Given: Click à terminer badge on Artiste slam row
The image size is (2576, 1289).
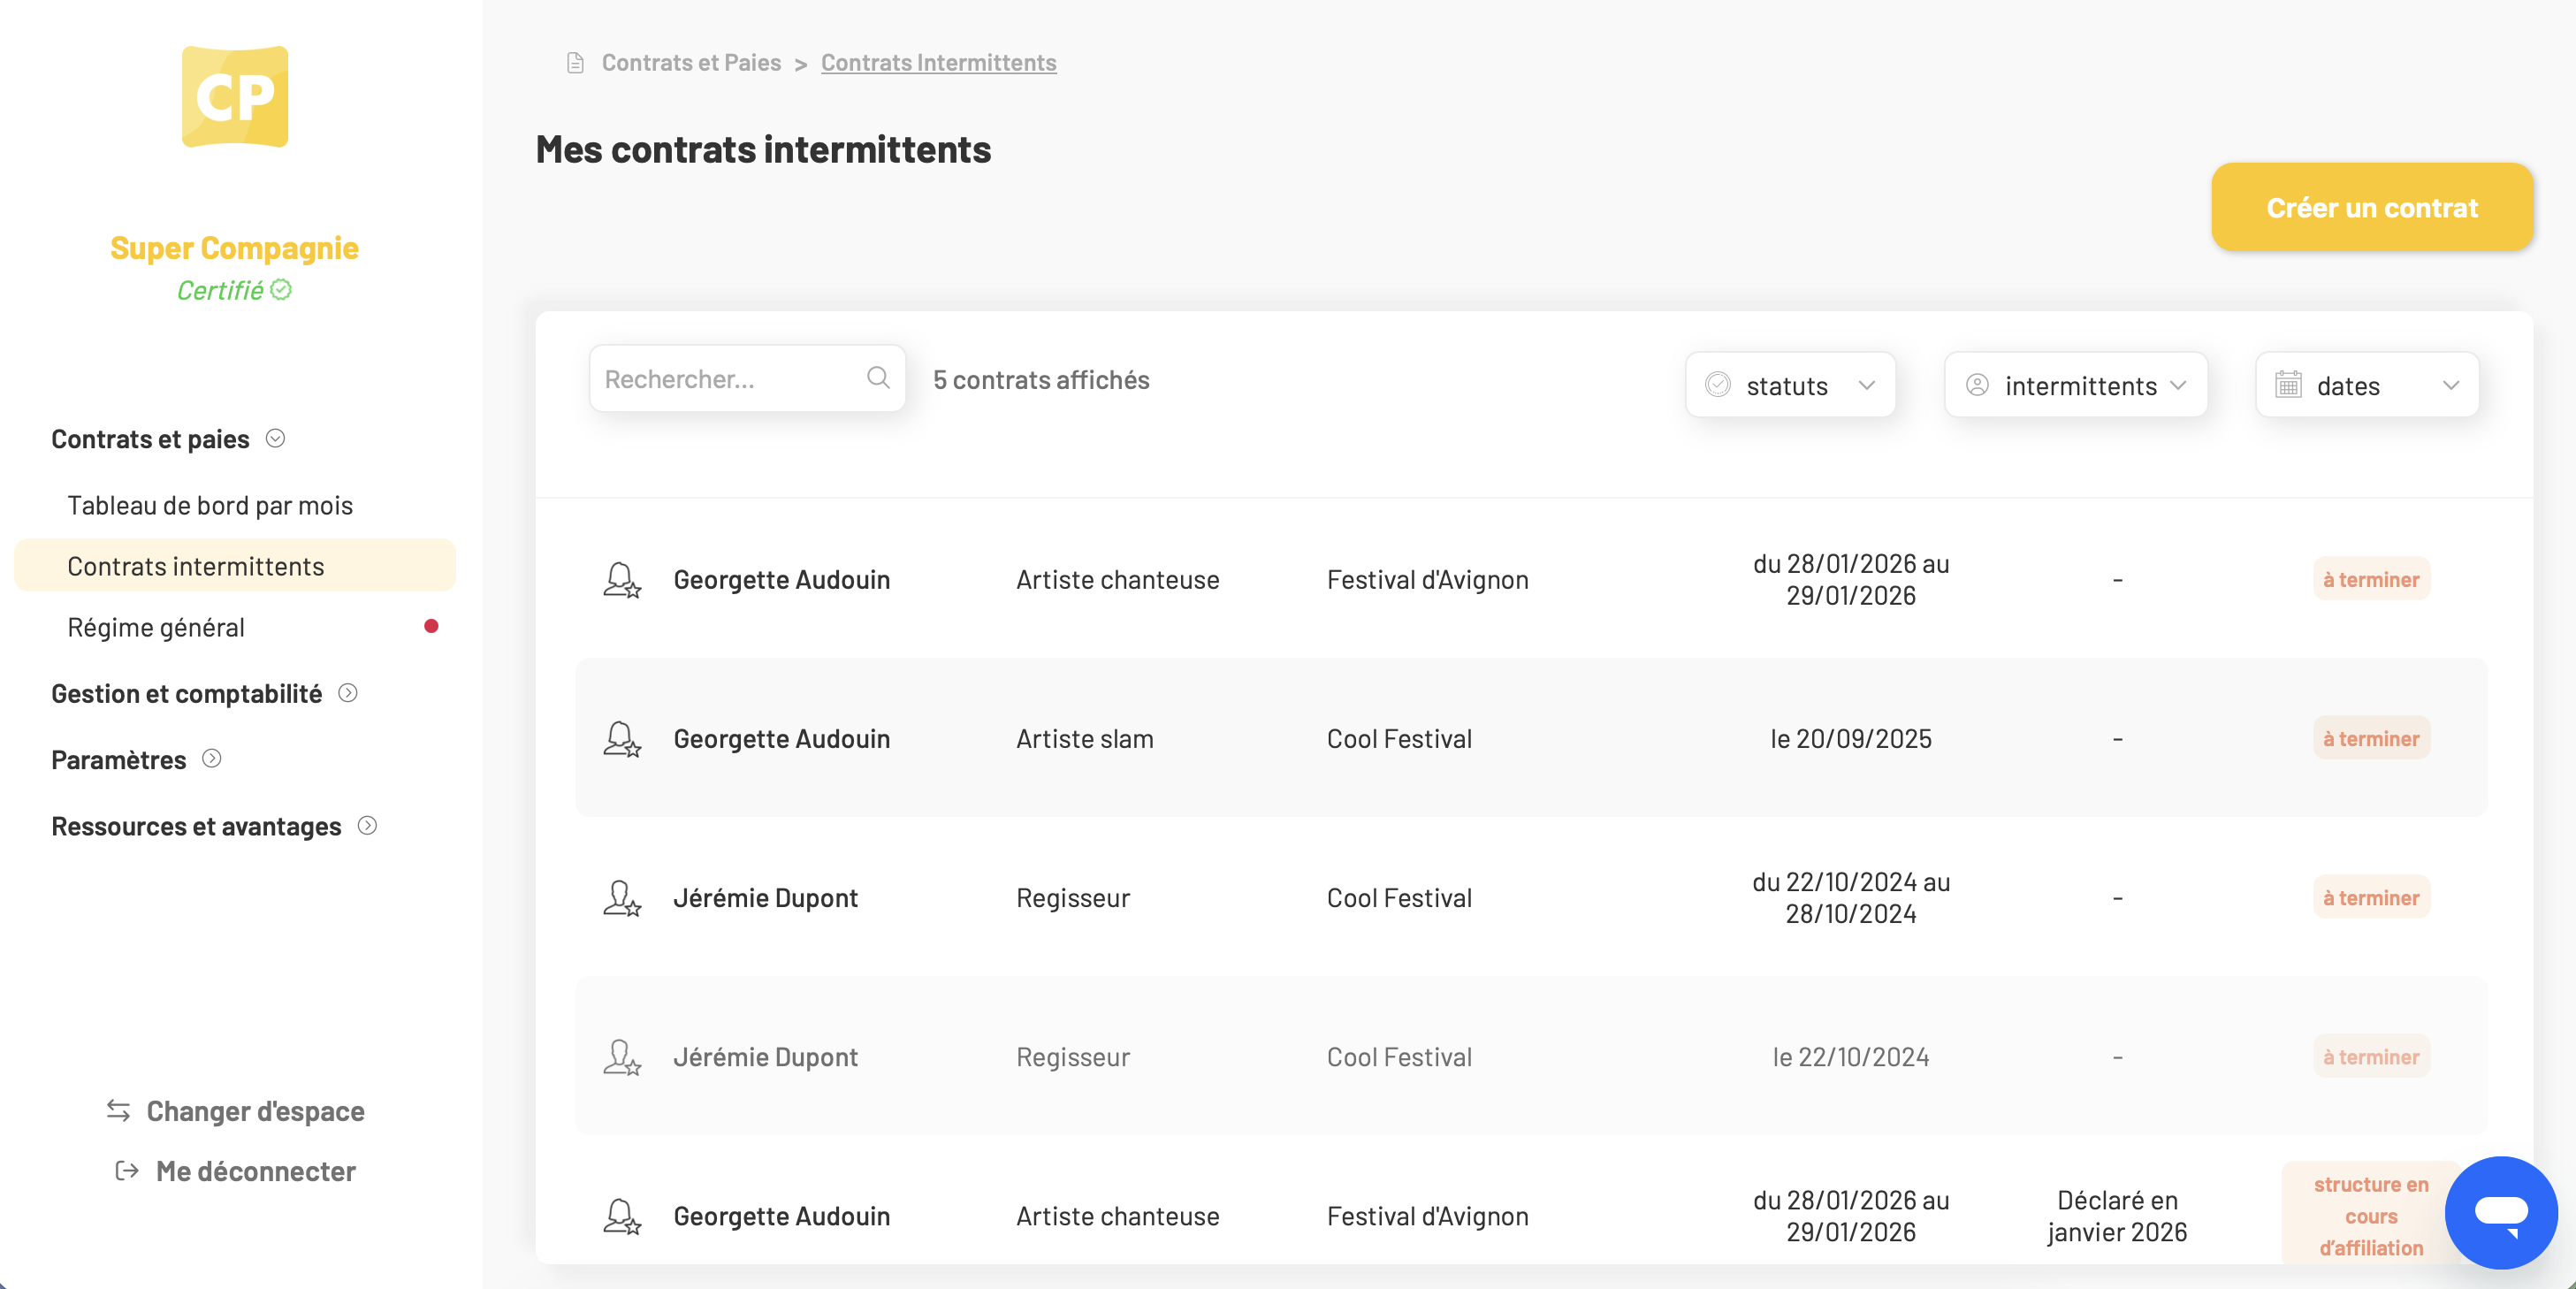Looking at the screenshot, I should tap(2371, 738).
